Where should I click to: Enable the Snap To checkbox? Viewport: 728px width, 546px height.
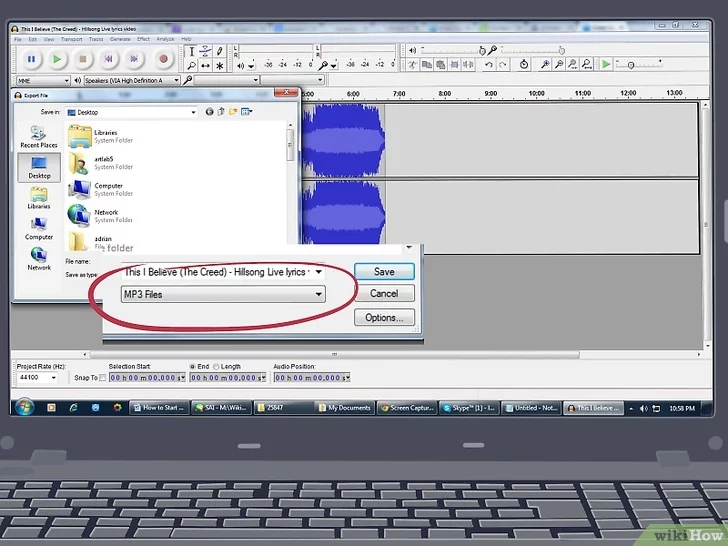click(x=102, y=378)
